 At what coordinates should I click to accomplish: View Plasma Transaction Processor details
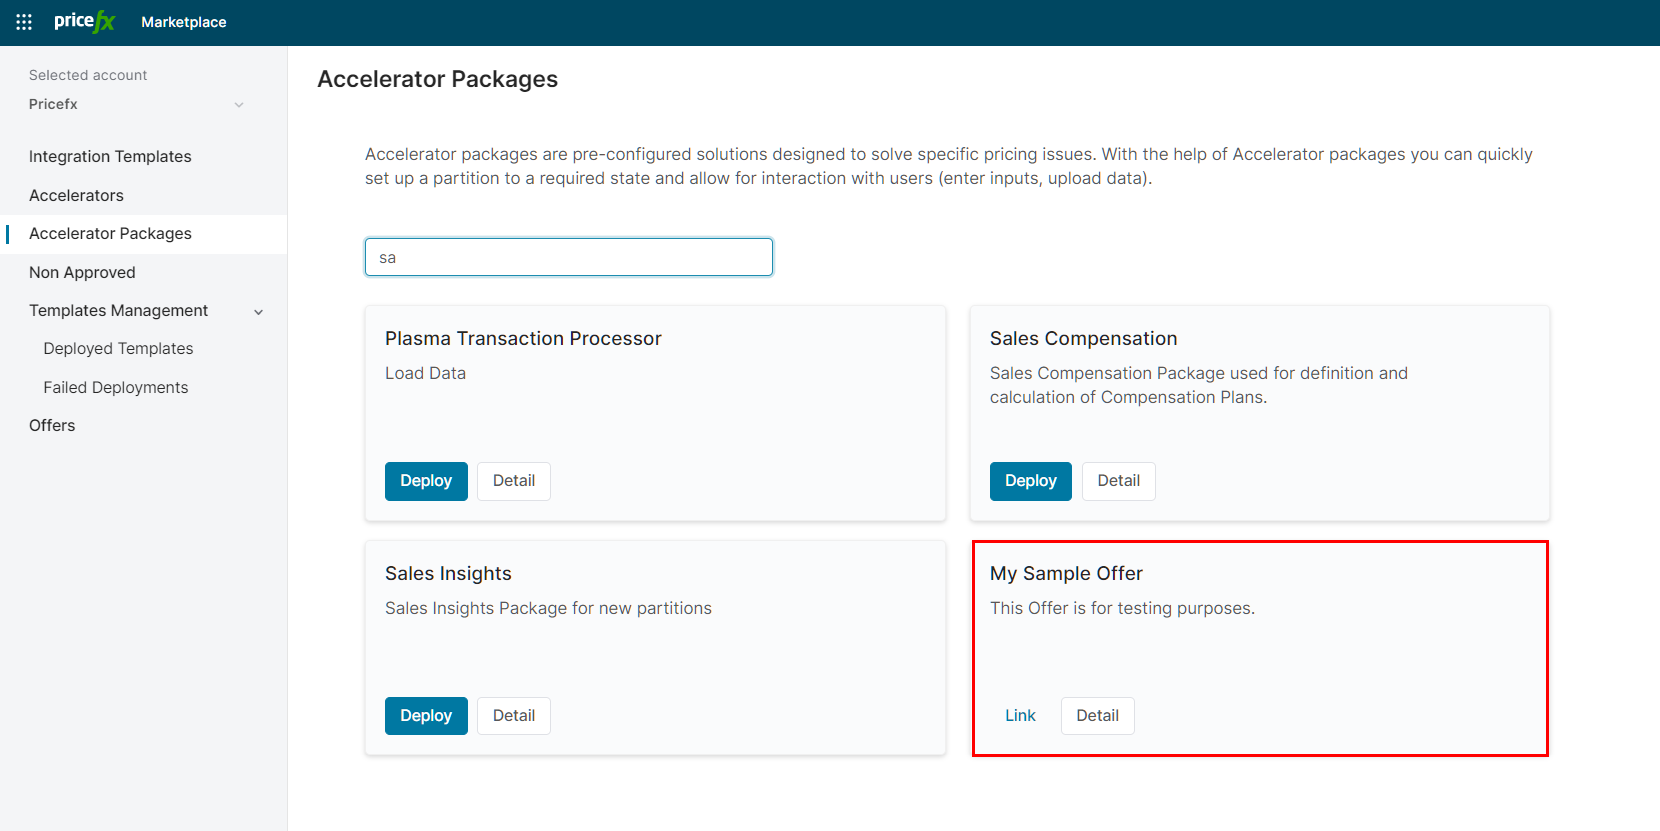click(514, 481)
